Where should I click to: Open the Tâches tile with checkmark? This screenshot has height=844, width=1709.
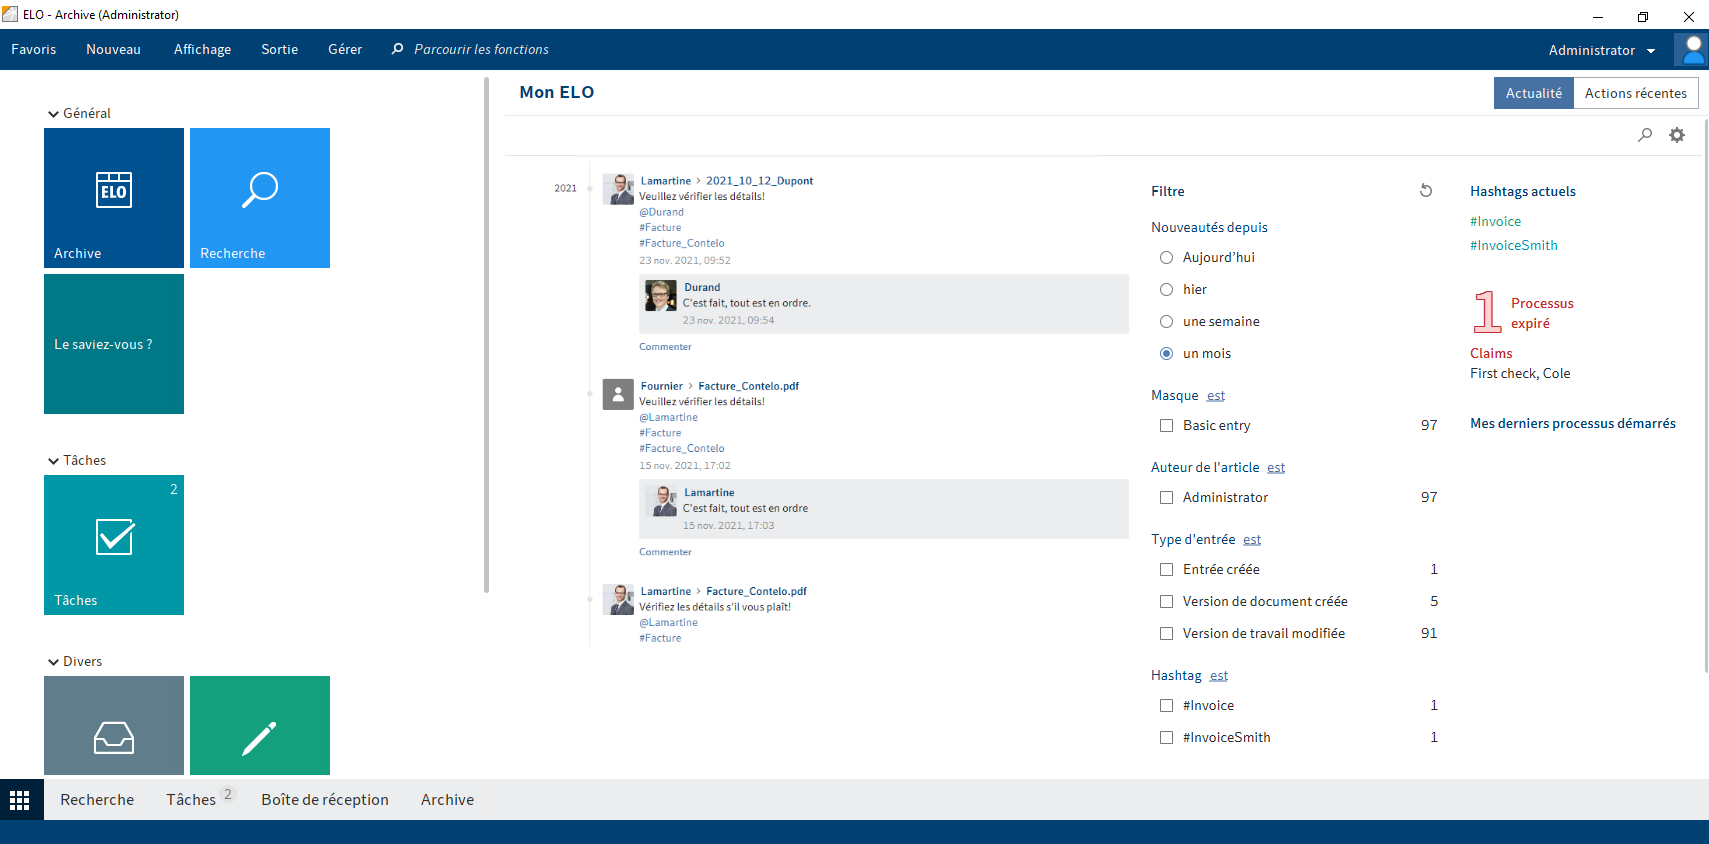point(114,545)
